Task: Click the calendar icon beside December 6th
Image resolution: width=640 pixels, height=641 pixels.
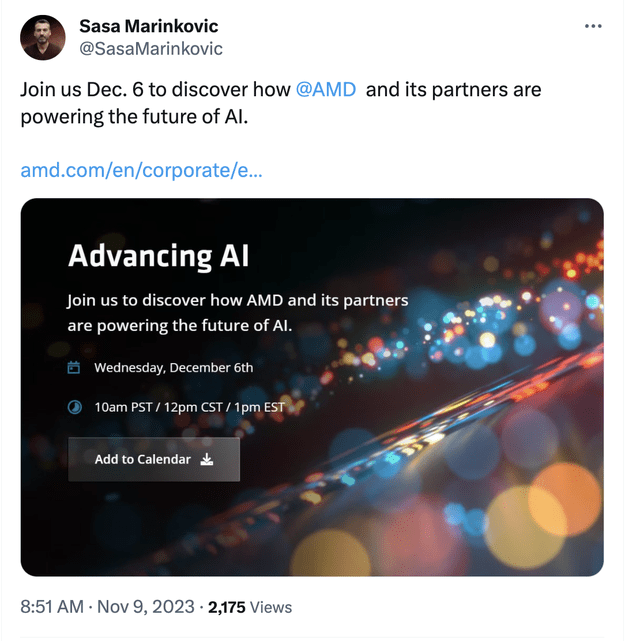Action: click(74, 368)
